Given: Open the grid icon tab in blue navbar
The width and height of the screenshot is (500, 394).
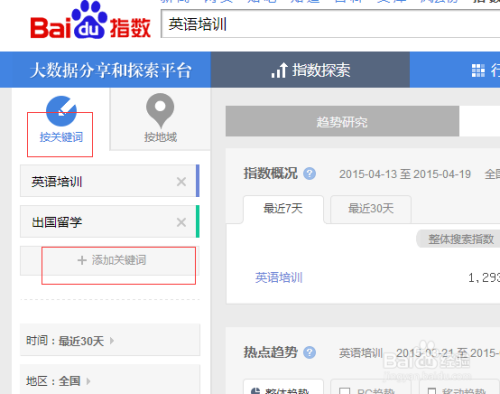Looking at the screenshot, I should click(478, 70).
